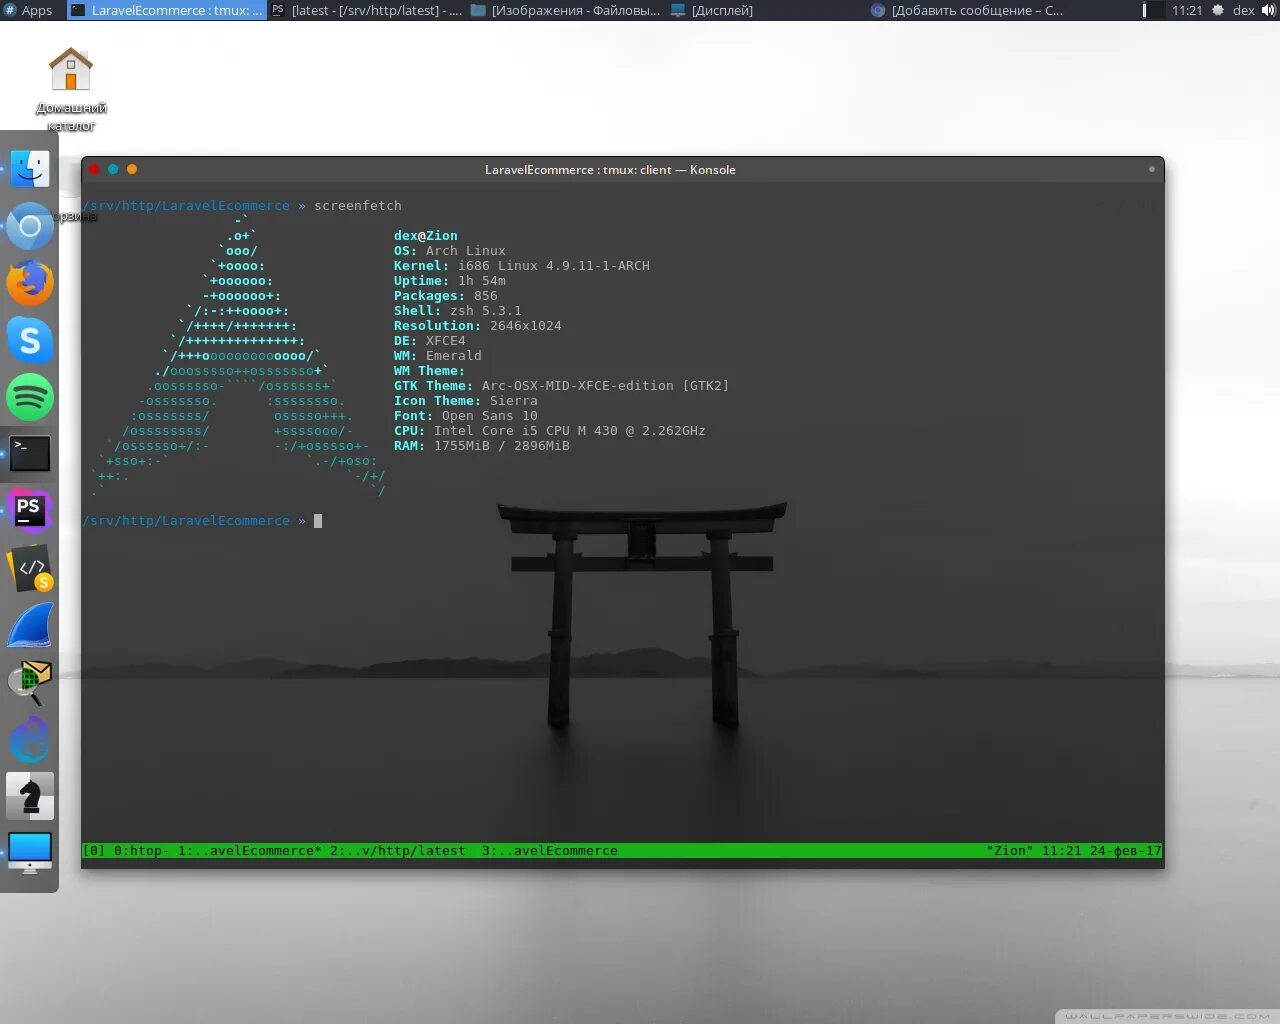Switch to Изображения file manager taskbar window
This screenshot has height=1024, width=1280.
click(x=565, y=10)
